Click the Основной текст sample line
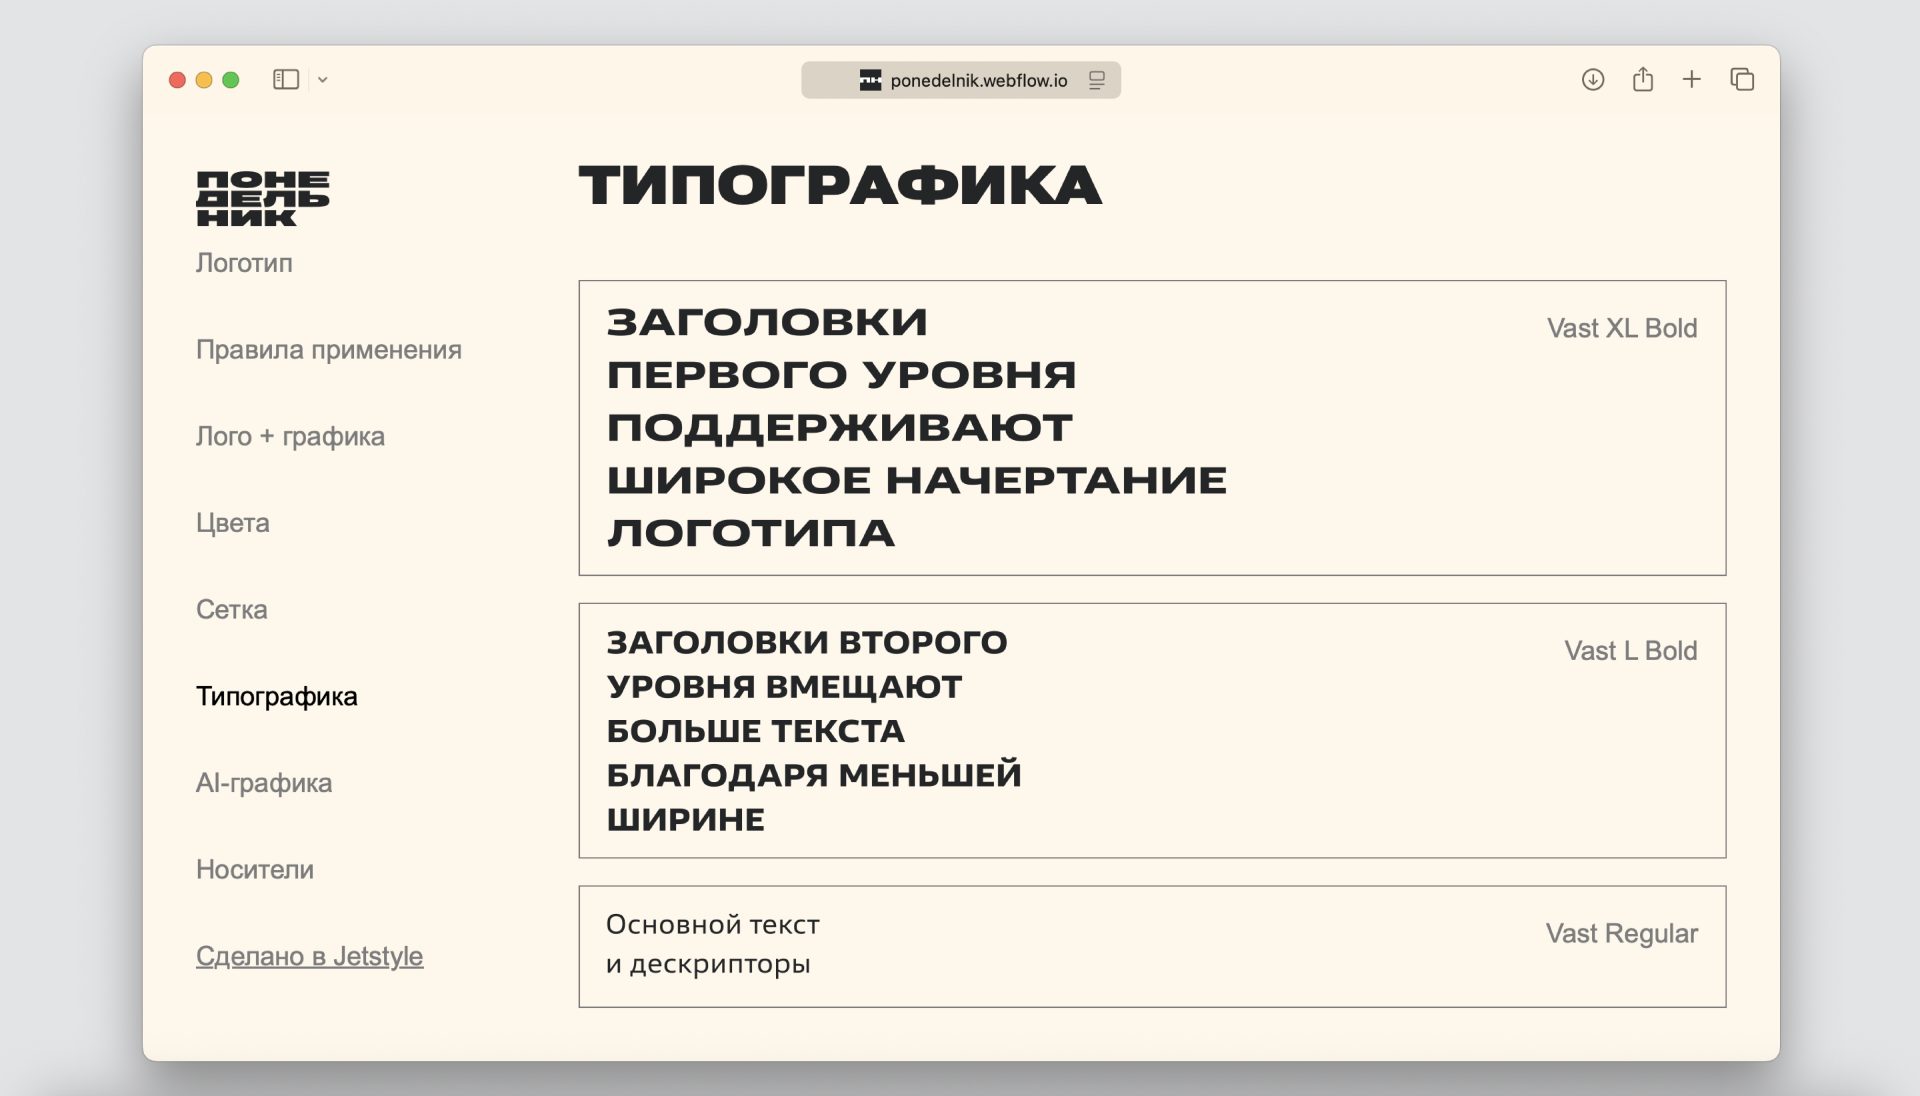The image size is (1920, 1096). tap(713, 925)
